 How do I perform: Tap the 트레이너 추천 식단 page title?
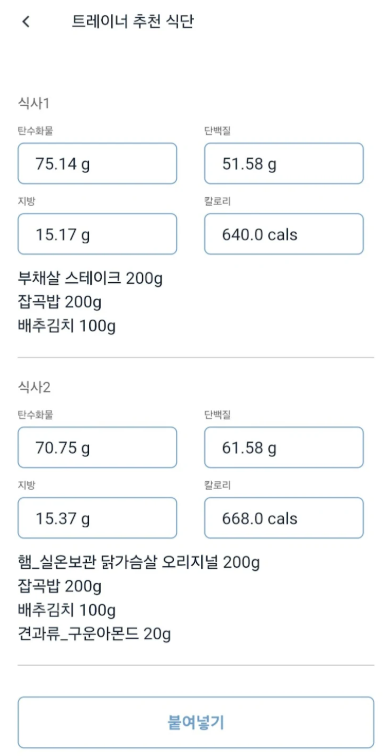(x=133, y=22)
